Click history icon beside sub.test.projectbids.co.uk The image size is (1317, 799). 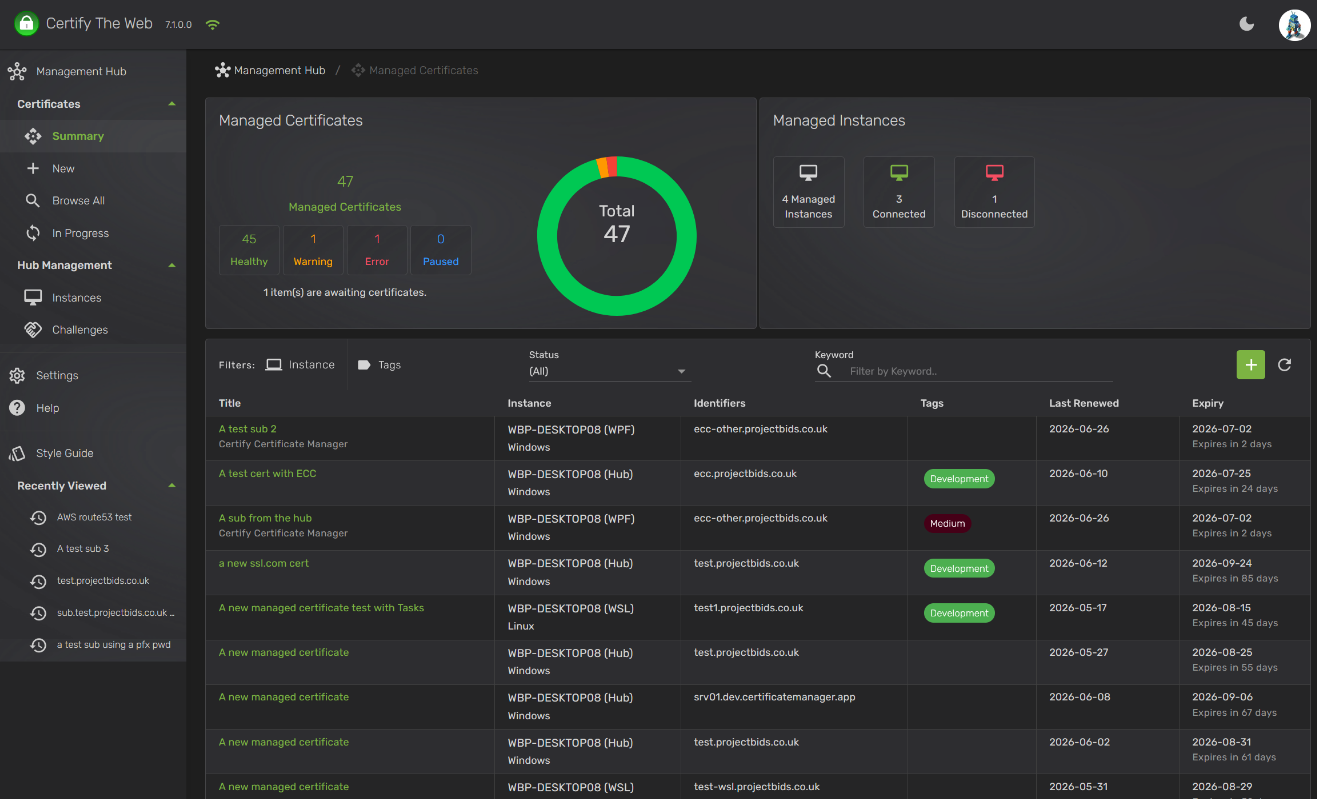(38, 613)
